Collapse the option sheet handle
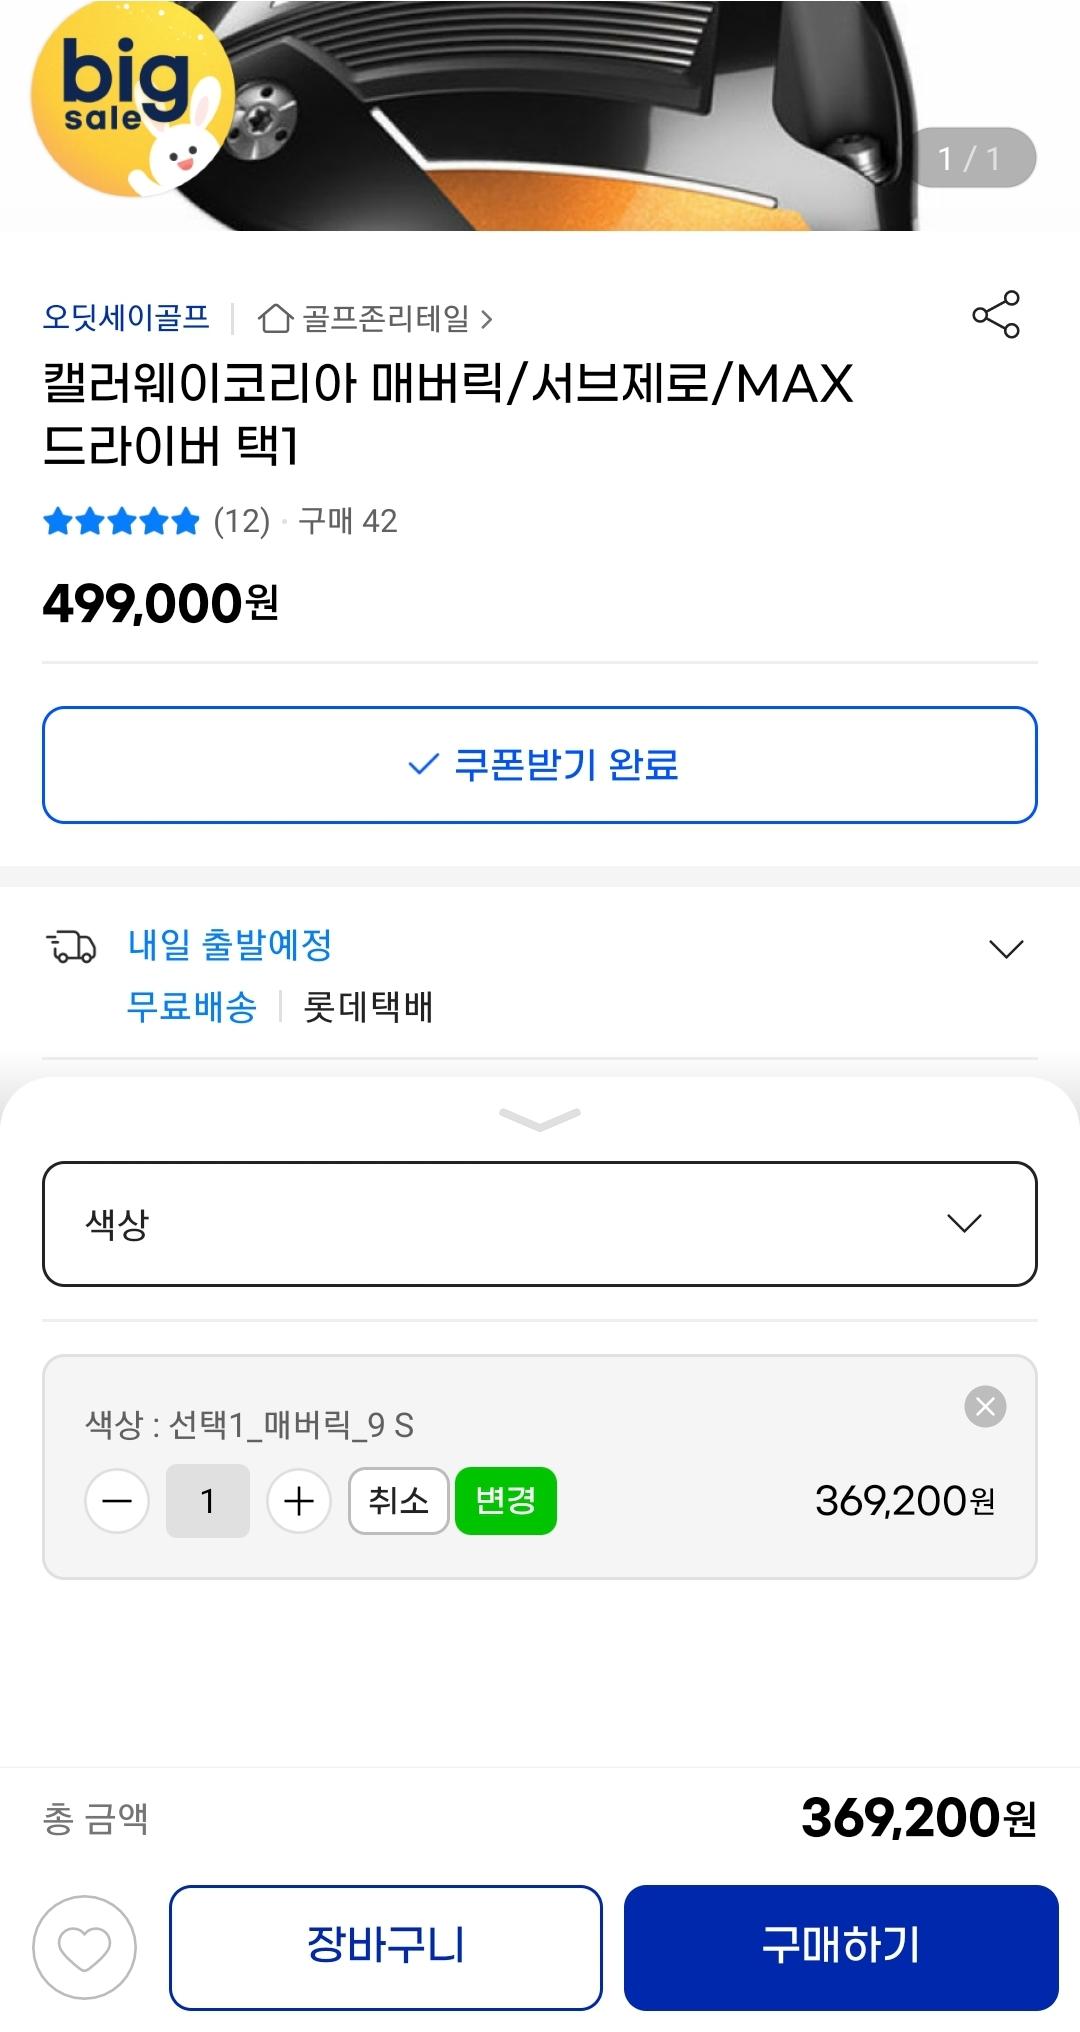Image resolution: width=1080 pixels, height=2032 pixels. (540, 1119)
